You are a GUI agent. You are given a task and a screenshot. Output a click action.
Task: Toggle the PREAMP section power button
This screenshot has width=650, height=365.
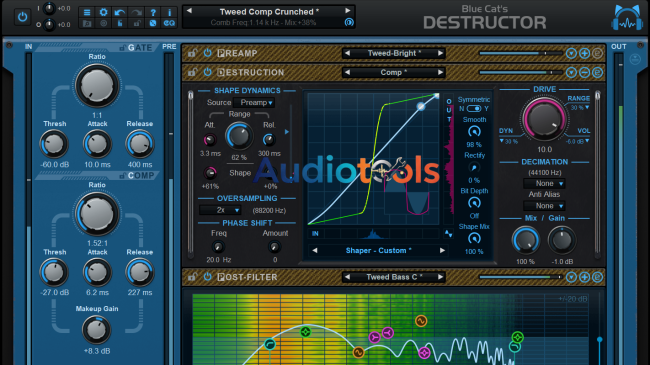click(x=207, y=53)
